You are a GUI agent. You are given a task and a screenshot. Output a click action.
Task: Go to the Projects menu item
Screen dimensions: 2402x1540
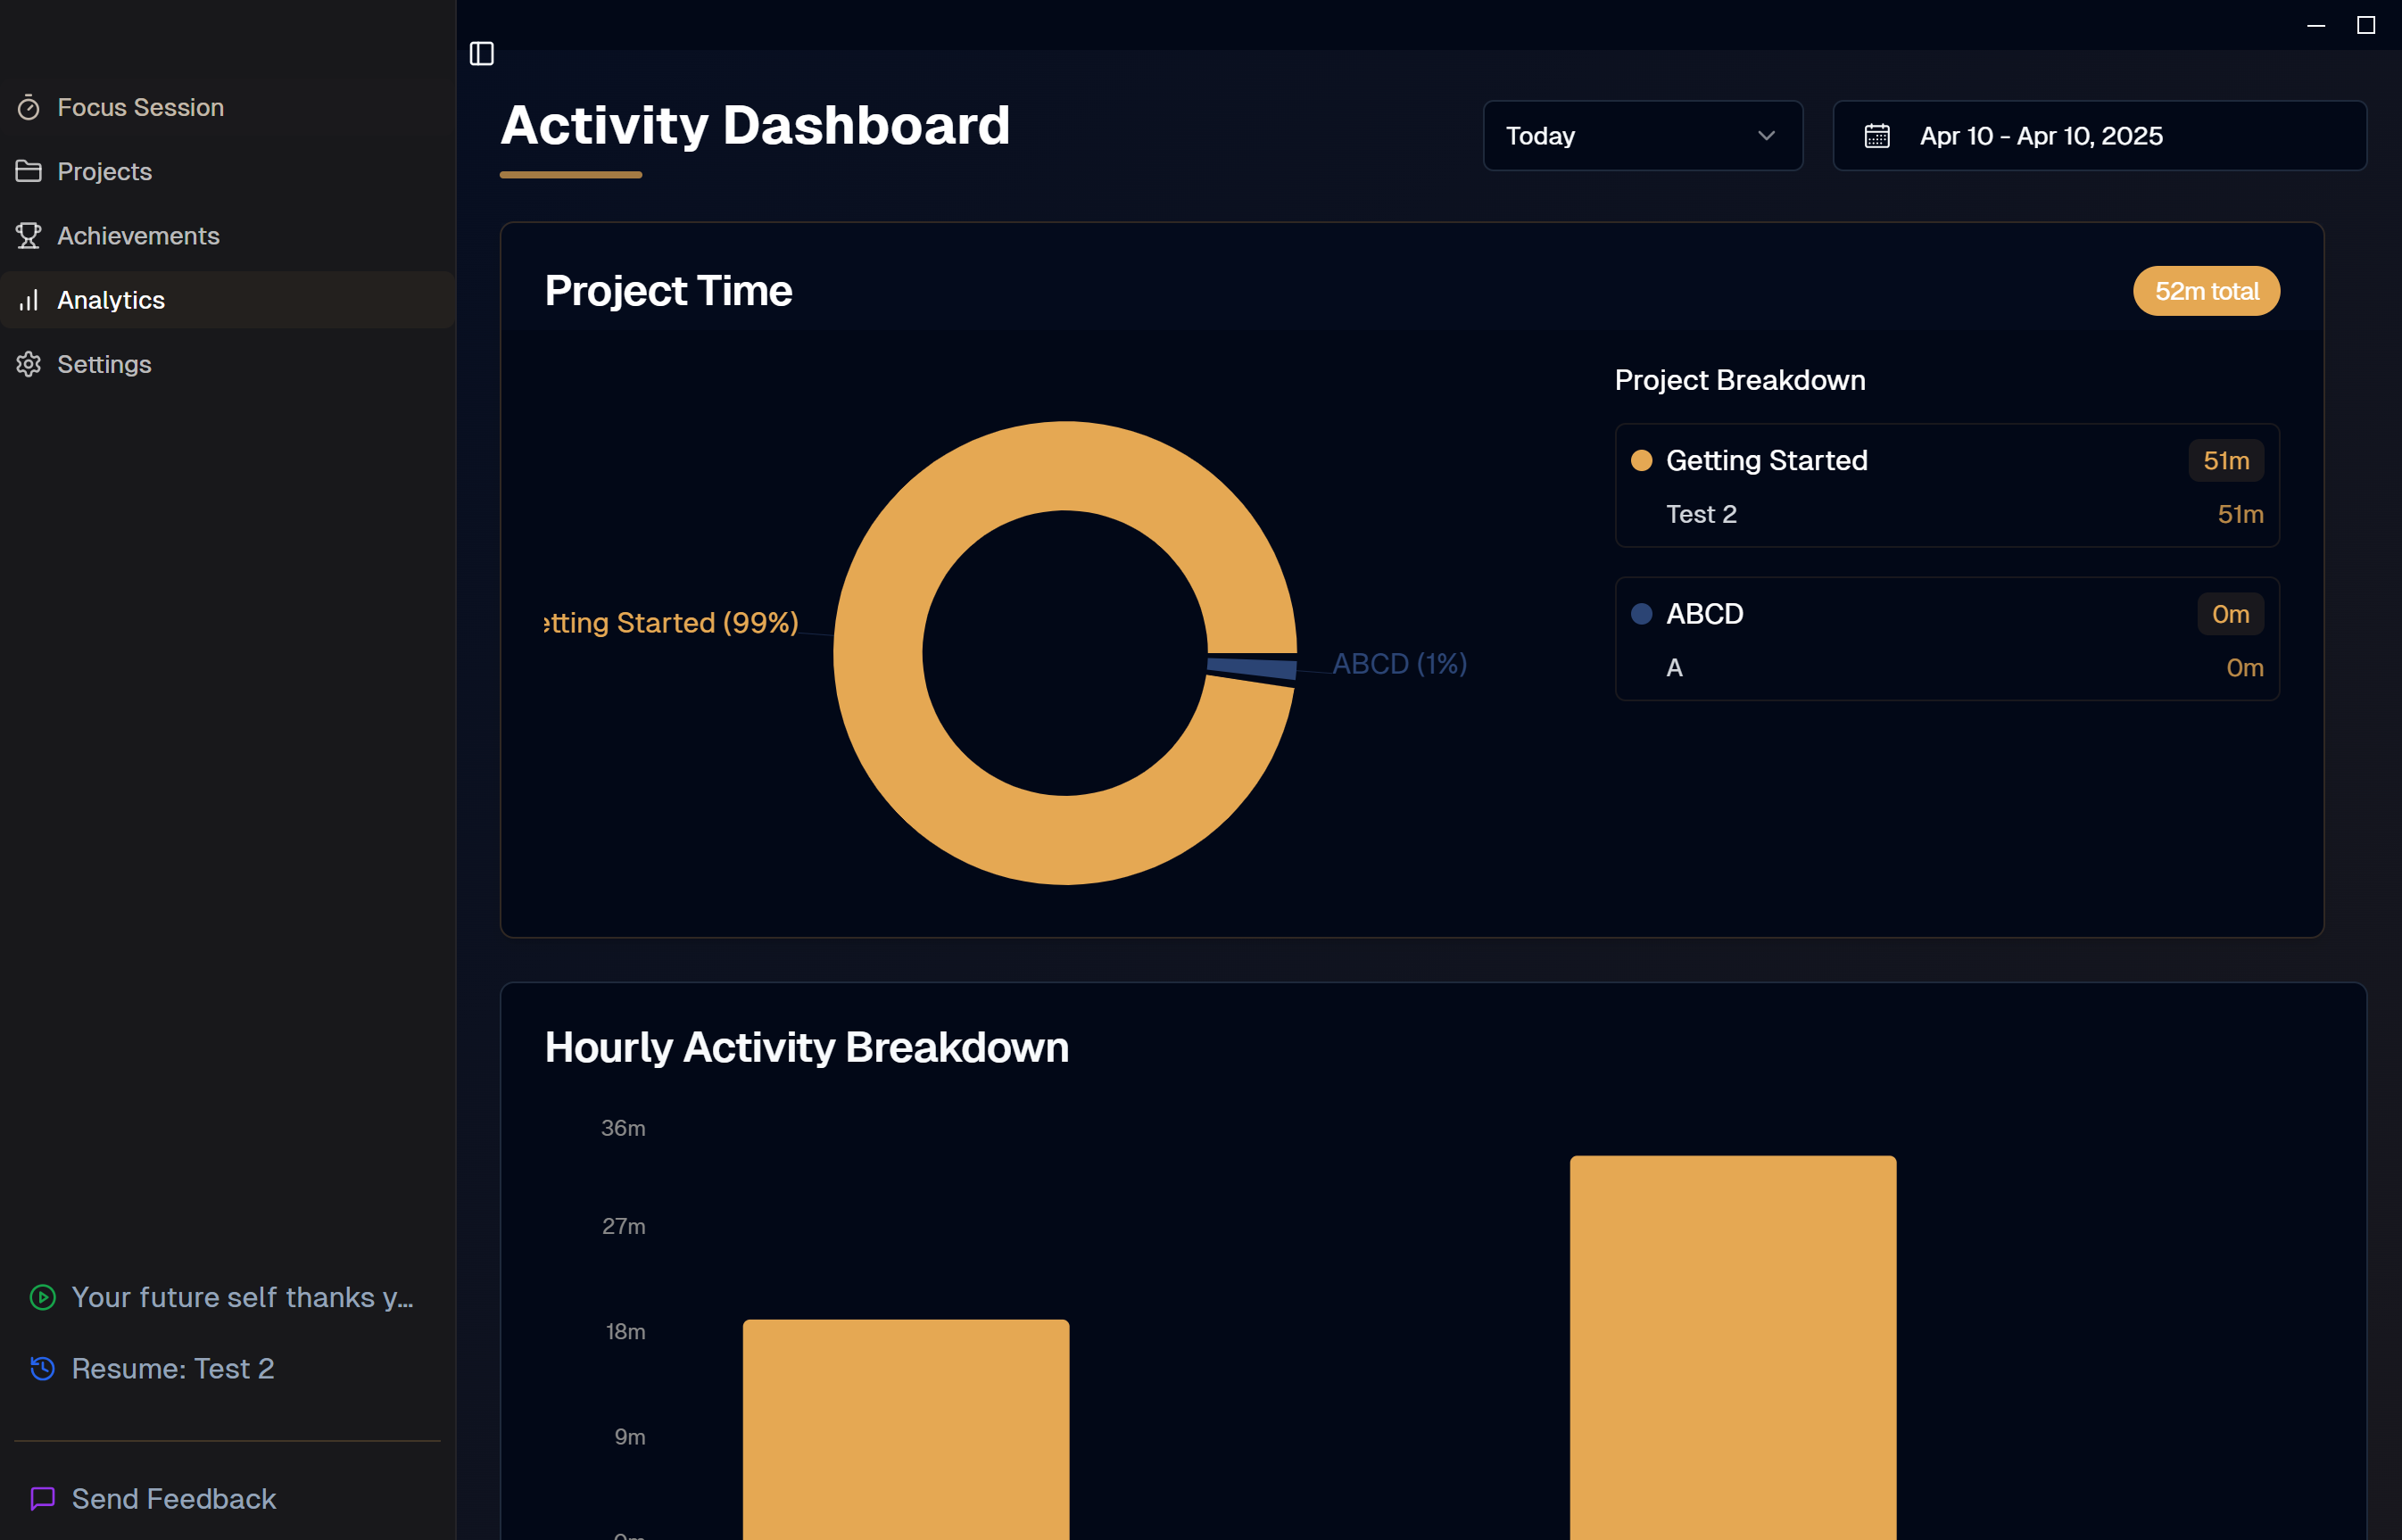tap(105, 171)
